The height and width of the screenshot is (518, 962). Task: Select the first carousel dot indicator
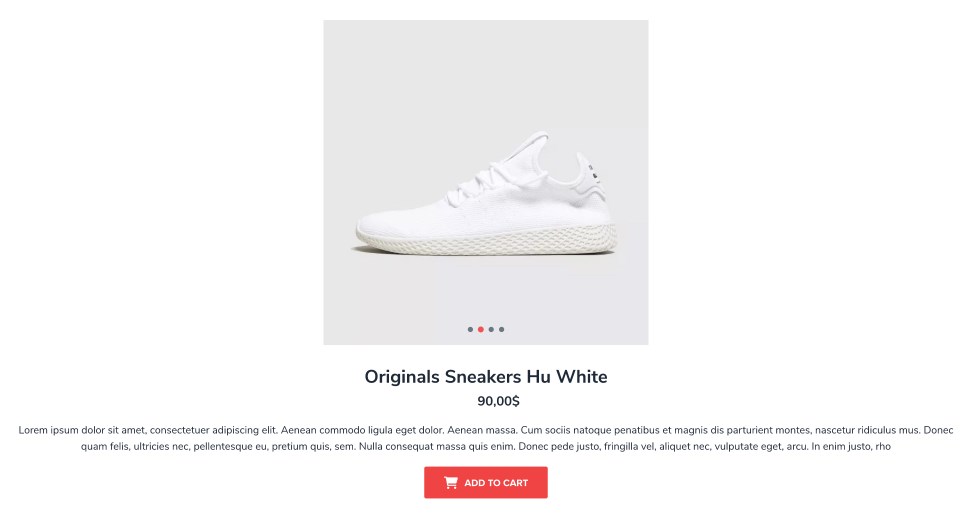coord(471,330)
